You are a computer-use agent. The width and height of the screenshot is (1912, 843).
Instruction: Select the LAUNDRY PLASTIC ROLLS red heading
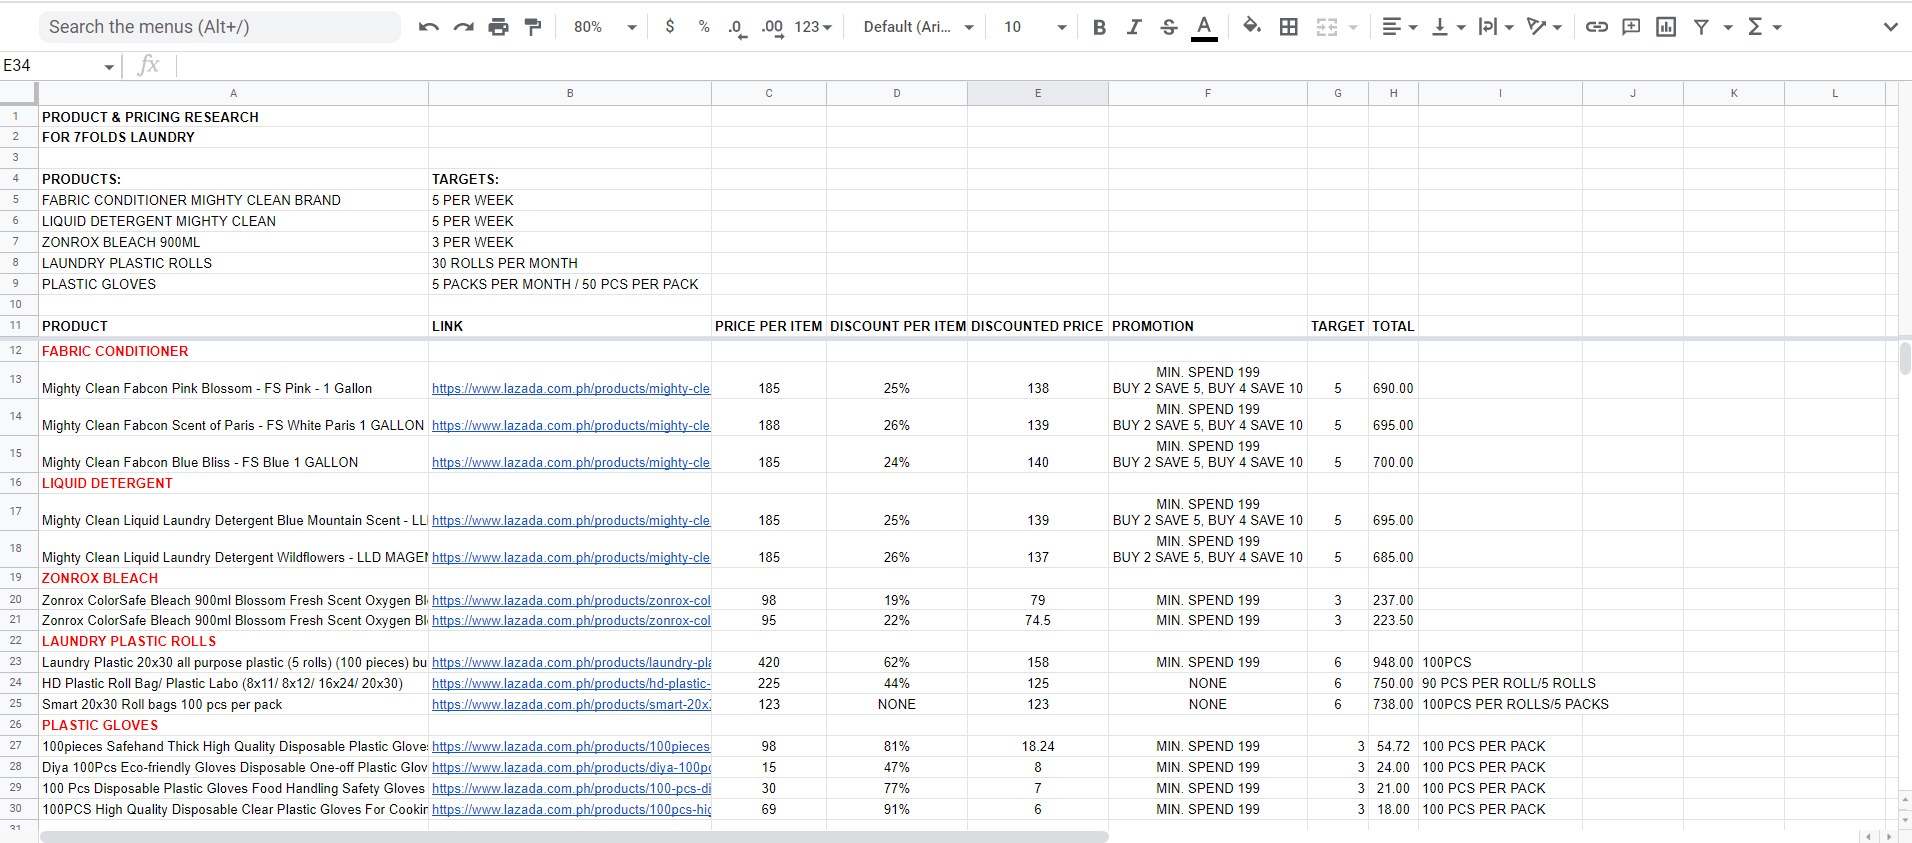pyautogui.click(x=233, y=641)
